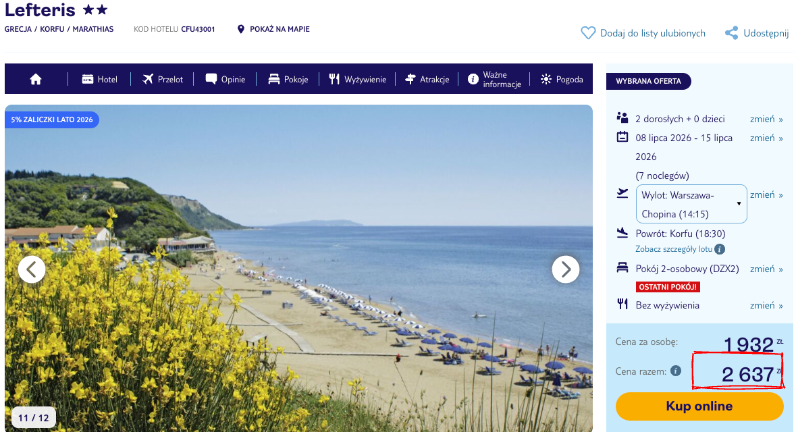
Task: Click the beach photo in the gallery
Action: [298, 268]
